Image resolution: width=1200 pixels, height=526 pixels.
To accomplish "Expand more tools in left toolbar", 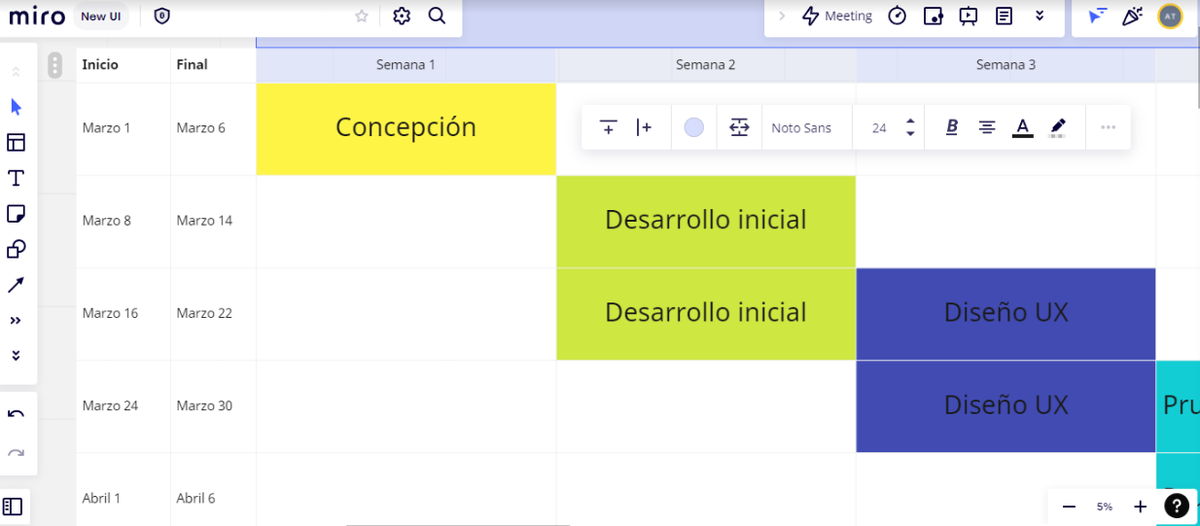I will pos(16,321).
